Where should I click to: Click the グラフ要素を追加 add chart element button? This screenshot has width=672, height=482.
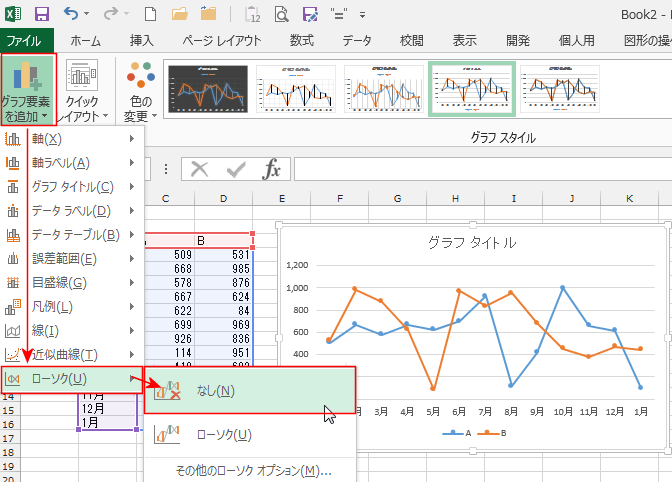[28, 90]
